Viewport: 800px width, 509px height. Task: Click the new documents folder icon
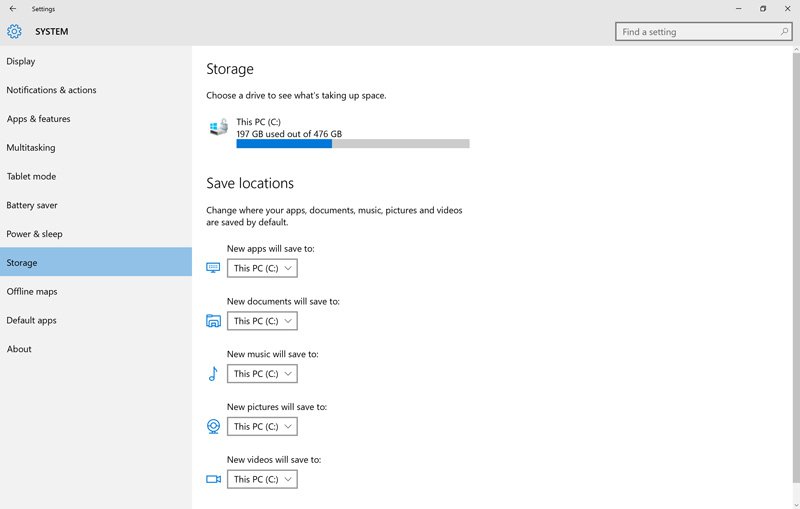pos(213,321)
